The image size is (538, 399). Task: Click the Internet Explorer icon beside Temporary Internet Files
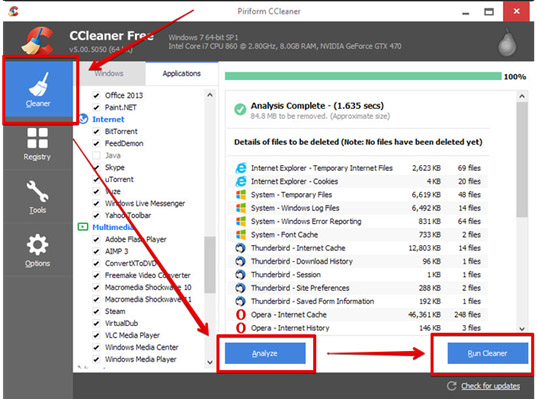pos(241,168)
